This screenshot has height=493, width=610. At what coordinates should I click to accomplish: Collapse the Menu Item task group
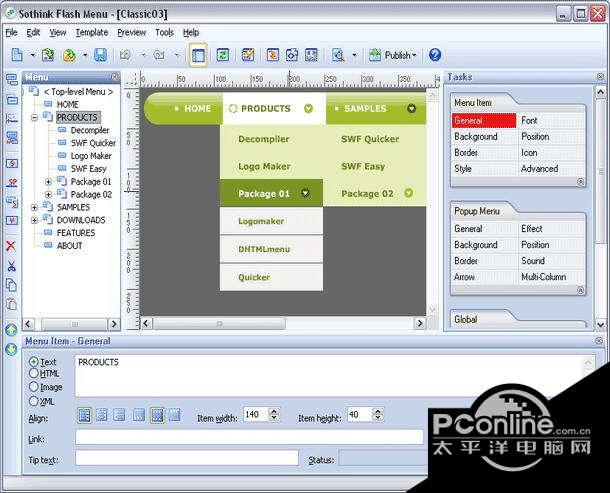(x=580, y=182)
